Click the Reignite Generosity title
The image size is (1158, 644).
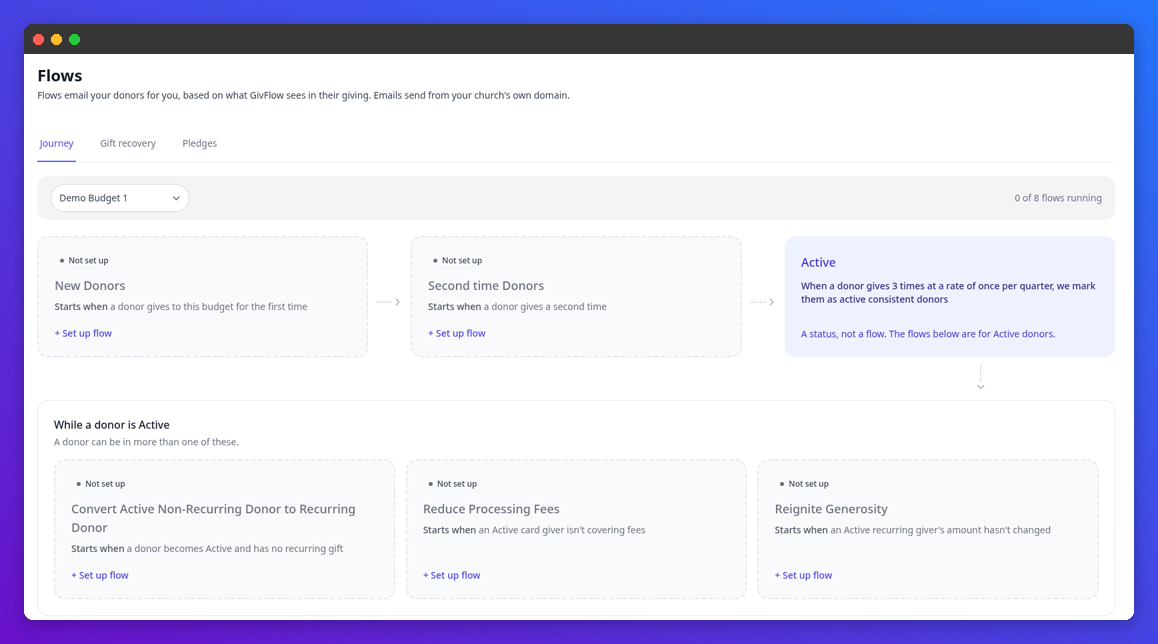tap(831, 509)
